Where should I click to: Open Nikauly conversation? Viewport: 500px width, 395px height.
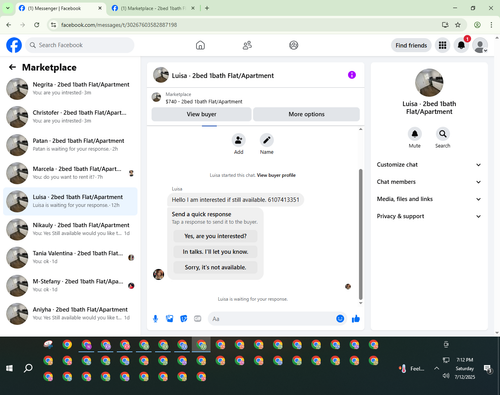[x=70, y=229]
